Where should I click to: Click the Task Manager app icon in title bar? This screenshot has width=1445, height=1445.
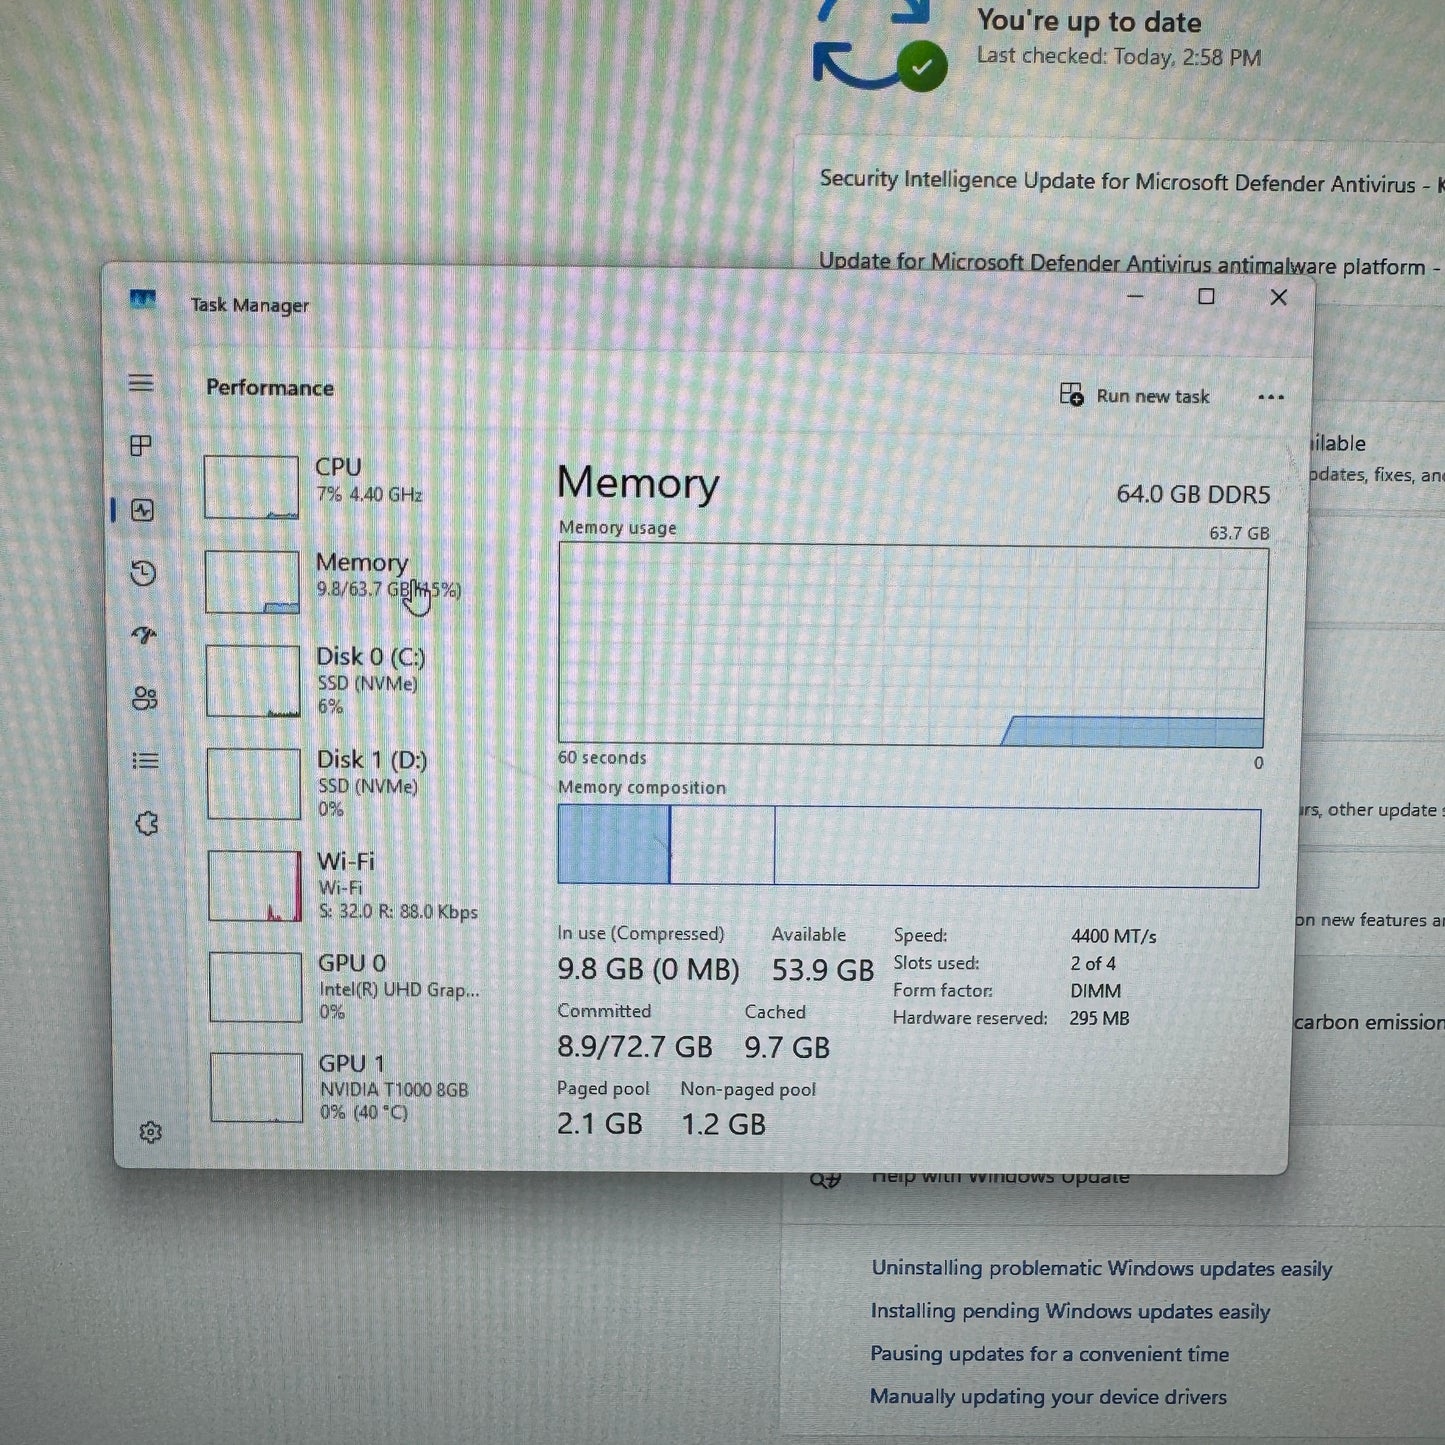[x=143, y=299]
